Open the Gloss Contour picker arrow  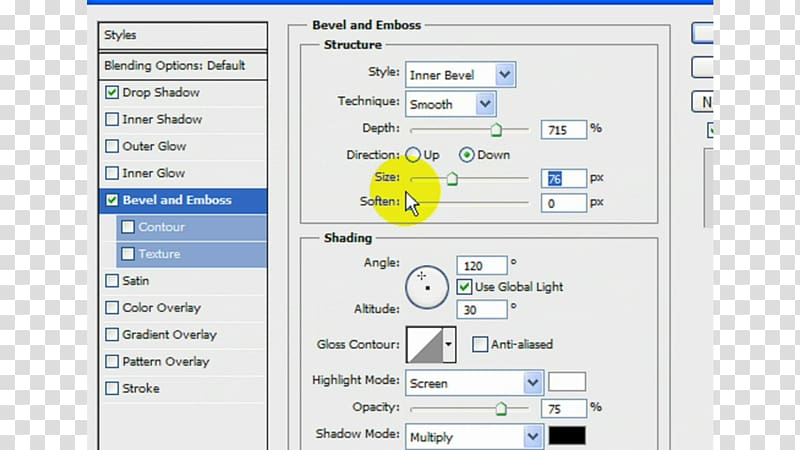(x=448, y=344)
